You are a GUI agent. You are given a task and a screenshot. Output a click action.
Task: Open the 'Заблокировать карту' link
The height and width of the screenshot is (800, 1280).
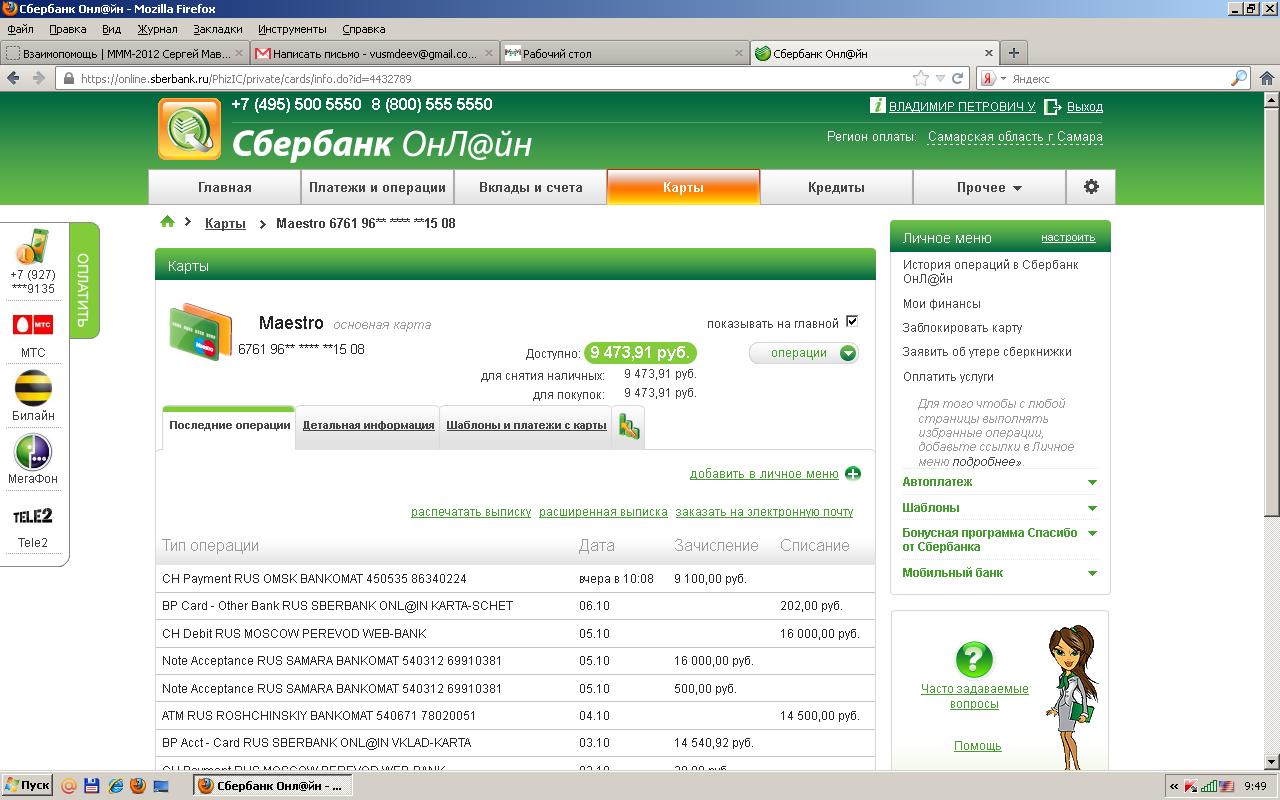pos(962,328)
